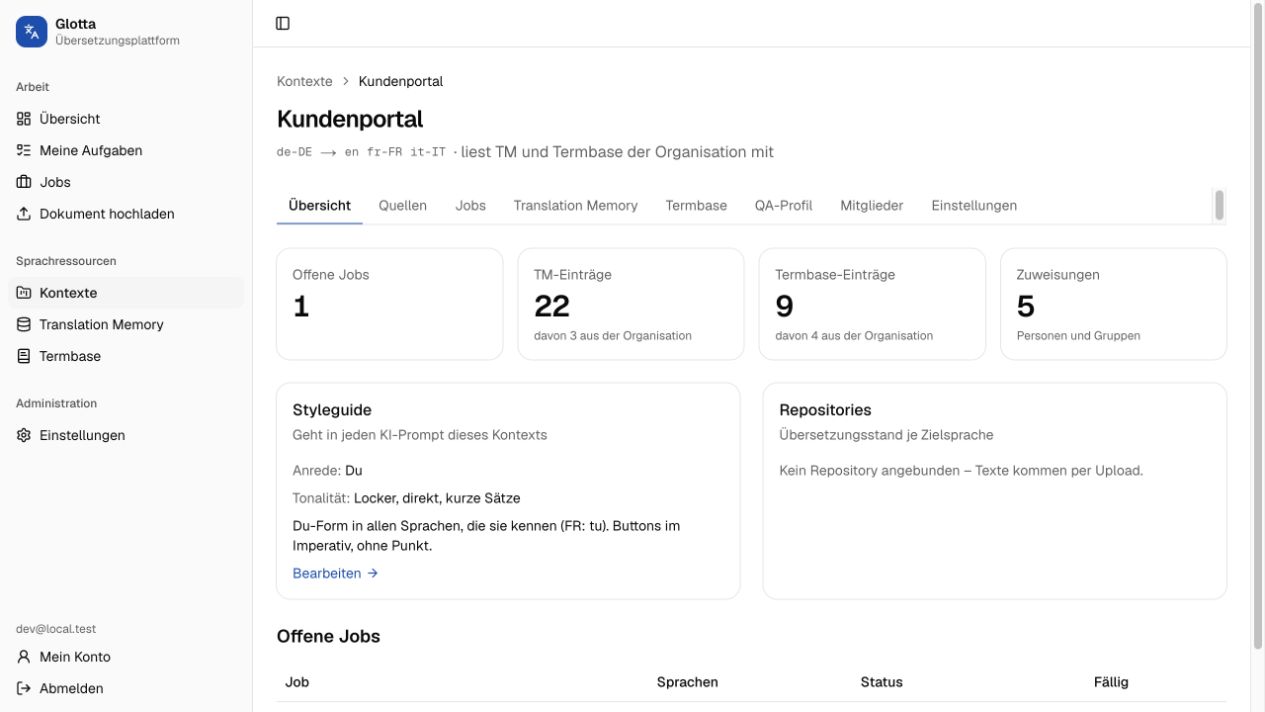Click the Repositories card heading
This screenshot has height=712, width=1265.
(825, 410)
